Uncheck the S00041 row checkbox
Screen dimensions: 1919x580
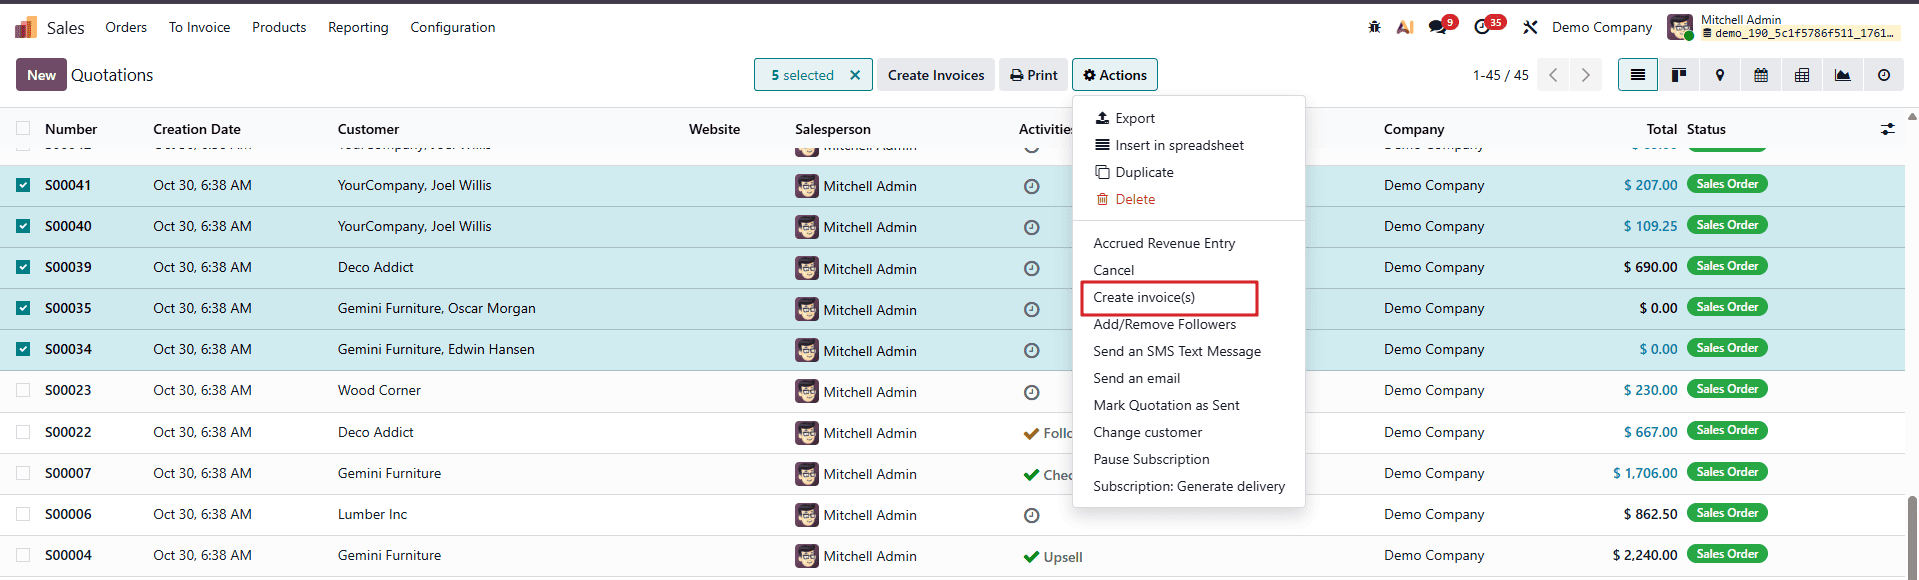(23, 185)
